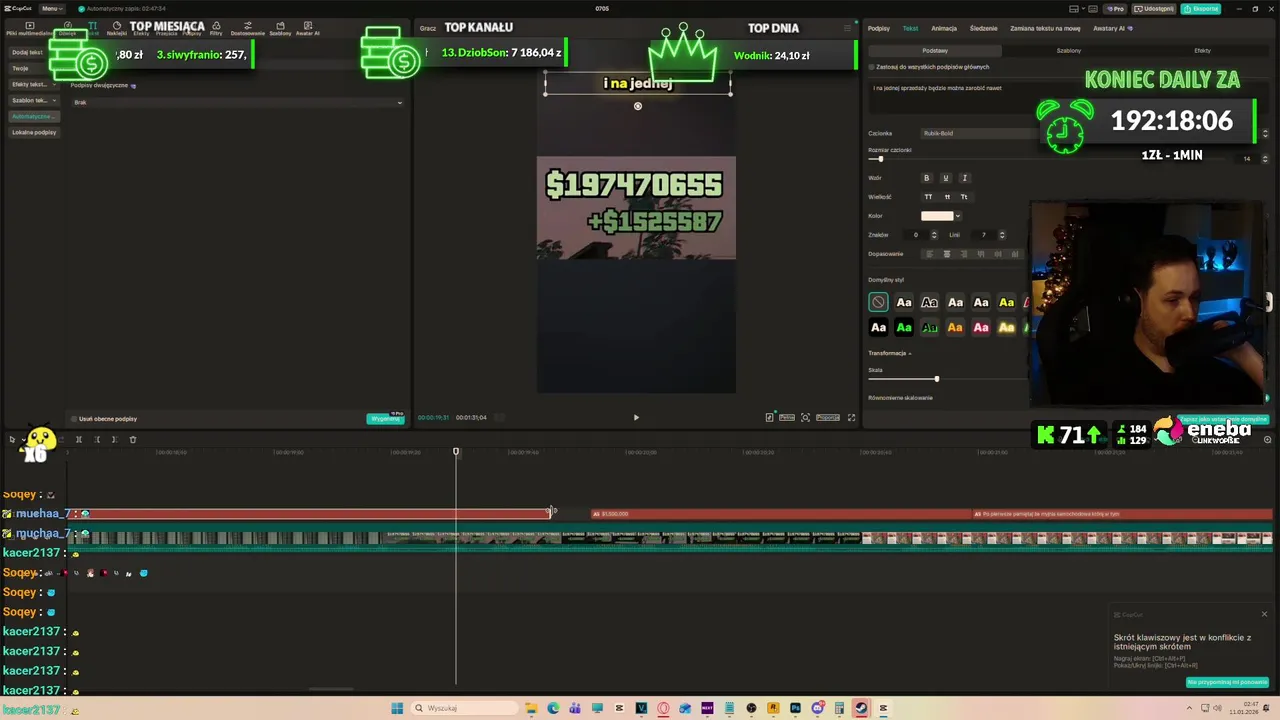Screen dimensions: 1280x720
Task: Open the Awatar AI tab
Action: (x=308, y=28)
